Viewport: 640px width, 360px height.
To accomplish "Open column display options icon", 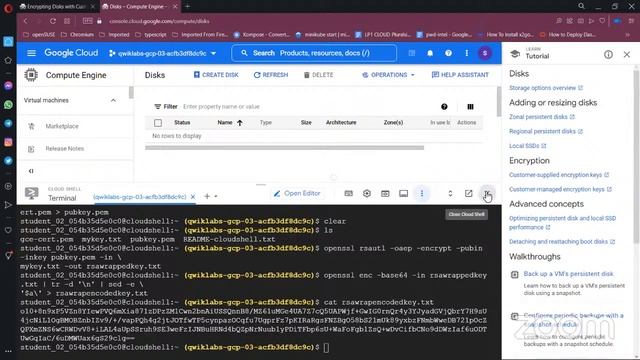I will tap(470, 107).
